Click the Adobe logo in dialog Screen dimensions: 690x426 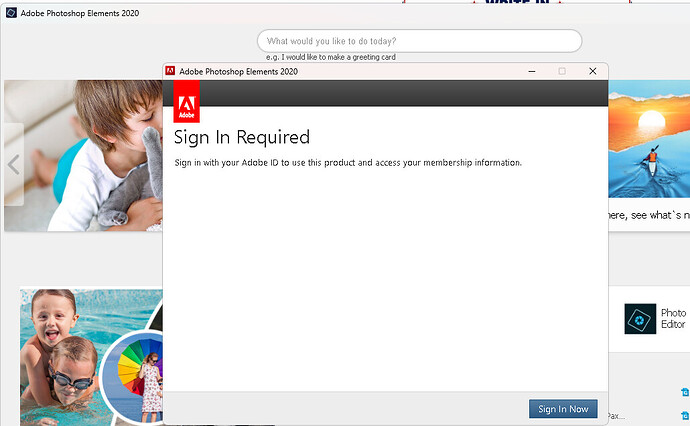(187, 102)
